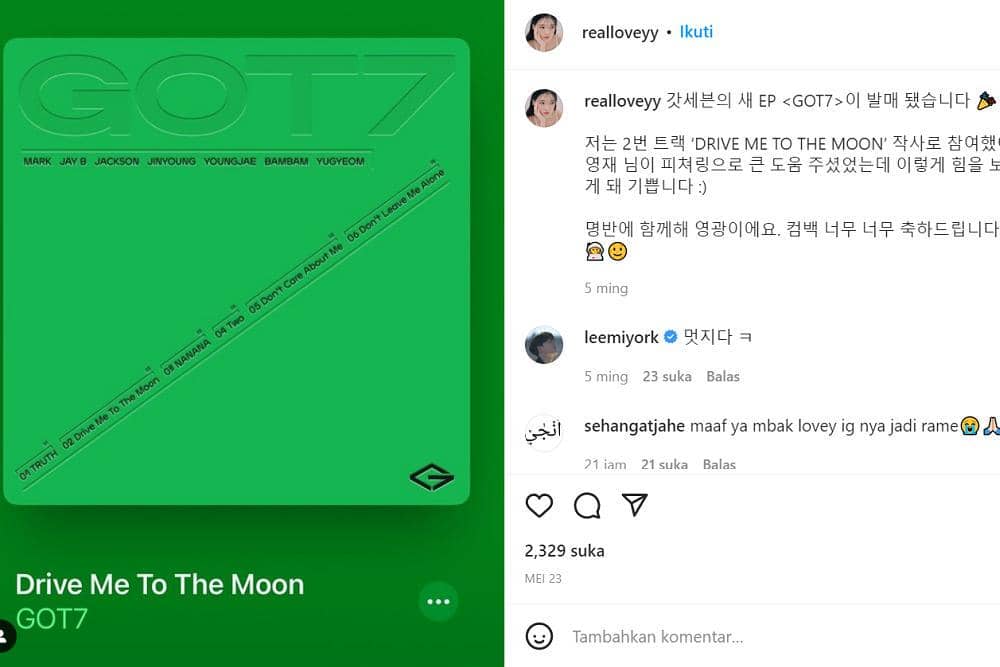Show the 23 suka on leemiyork's comment
The width and height of the screenshot is (1000, 667).
pyautogui.click(x=664, y=377)
